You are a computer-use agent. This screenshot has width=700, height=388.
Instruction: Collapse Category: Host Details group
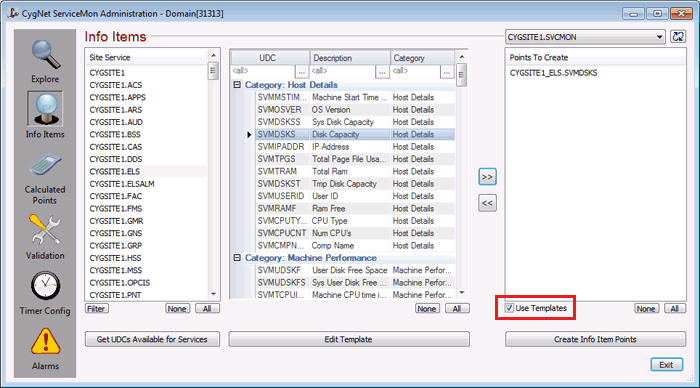(237, 84)
